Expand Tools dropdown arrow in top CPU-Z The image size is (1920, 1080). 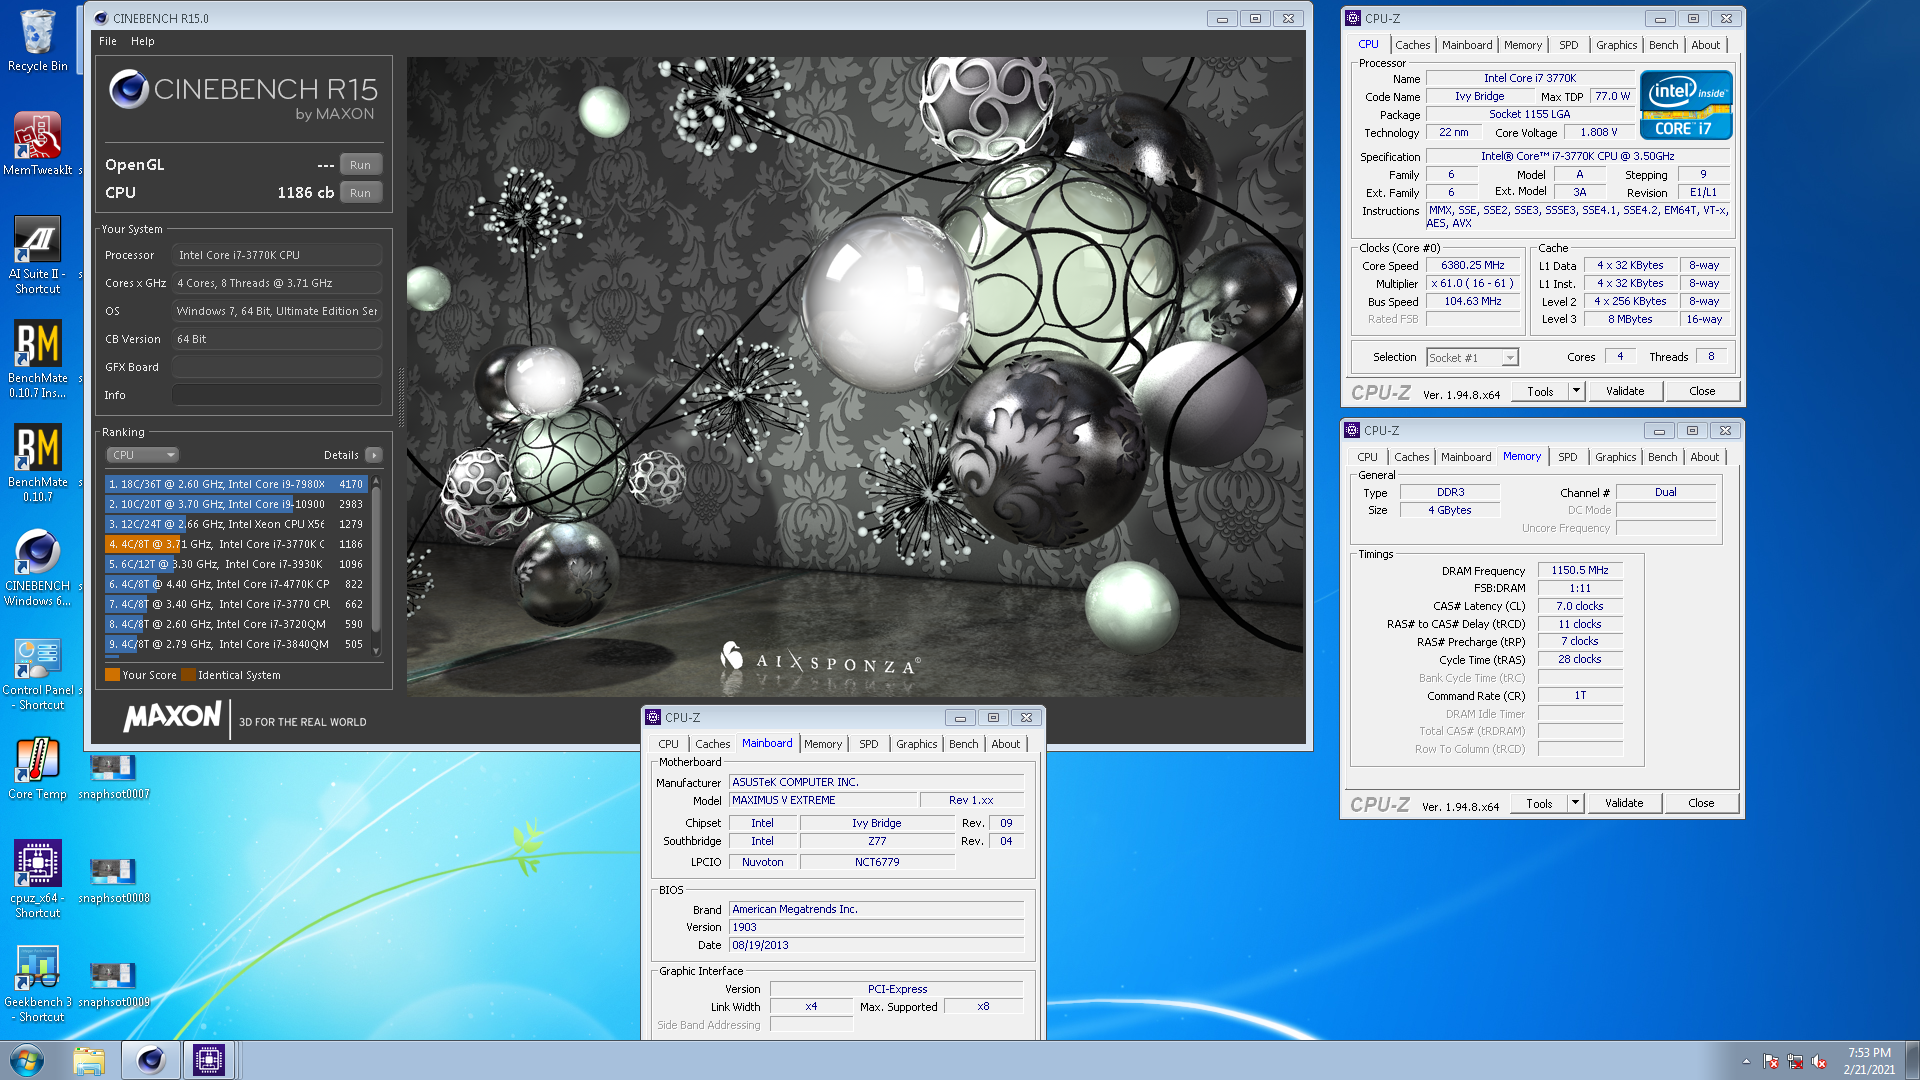pos(1577,391)
